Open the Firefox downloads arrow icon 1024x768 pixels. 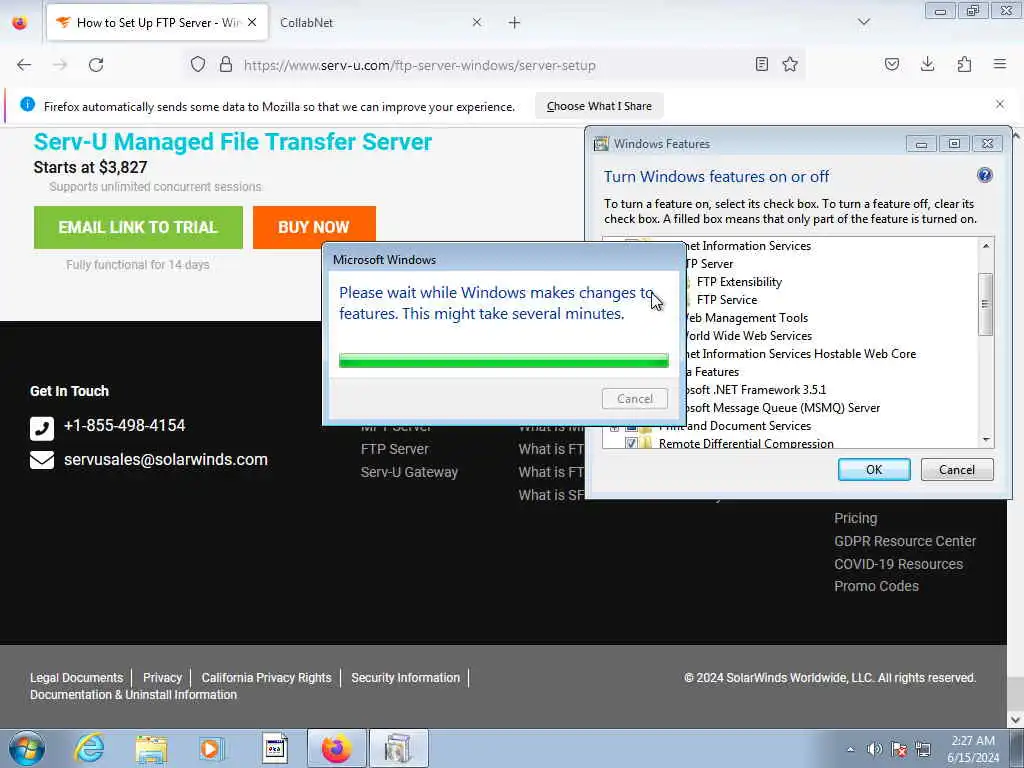coord(927,64)
